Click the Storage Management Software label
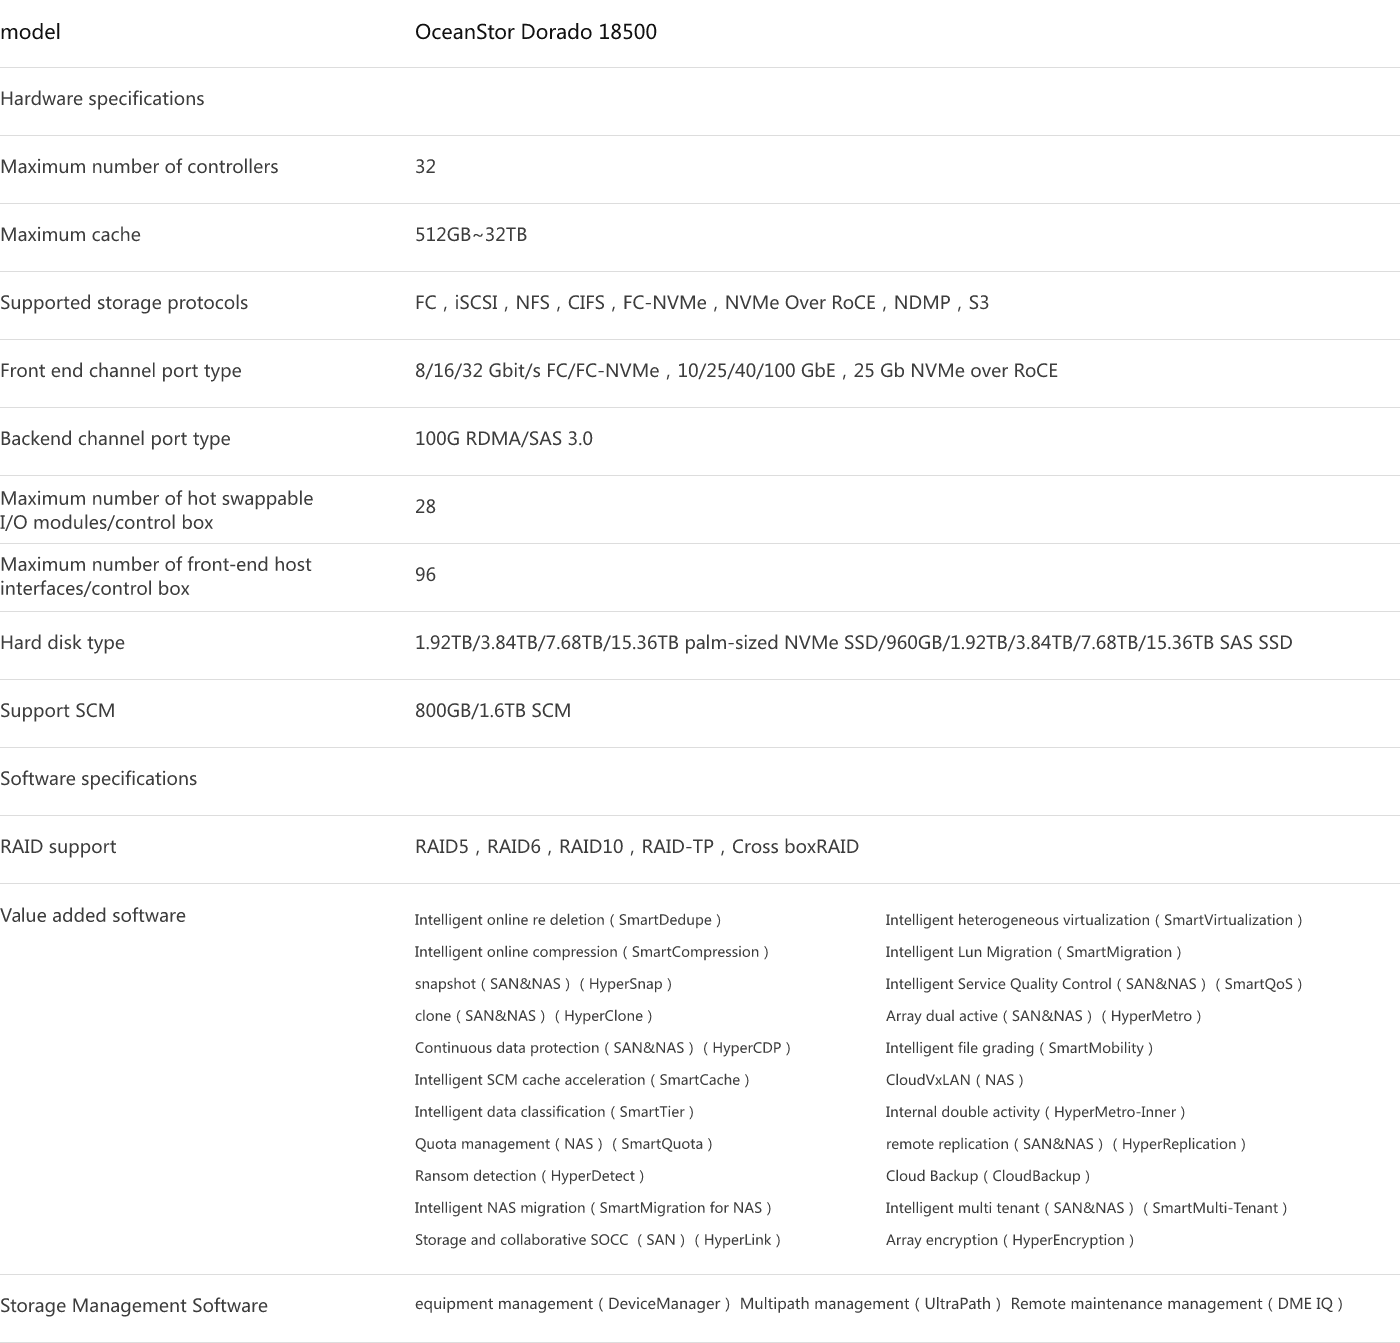This screenshot has height=1343, width=1400. (x=134, y=1306)
